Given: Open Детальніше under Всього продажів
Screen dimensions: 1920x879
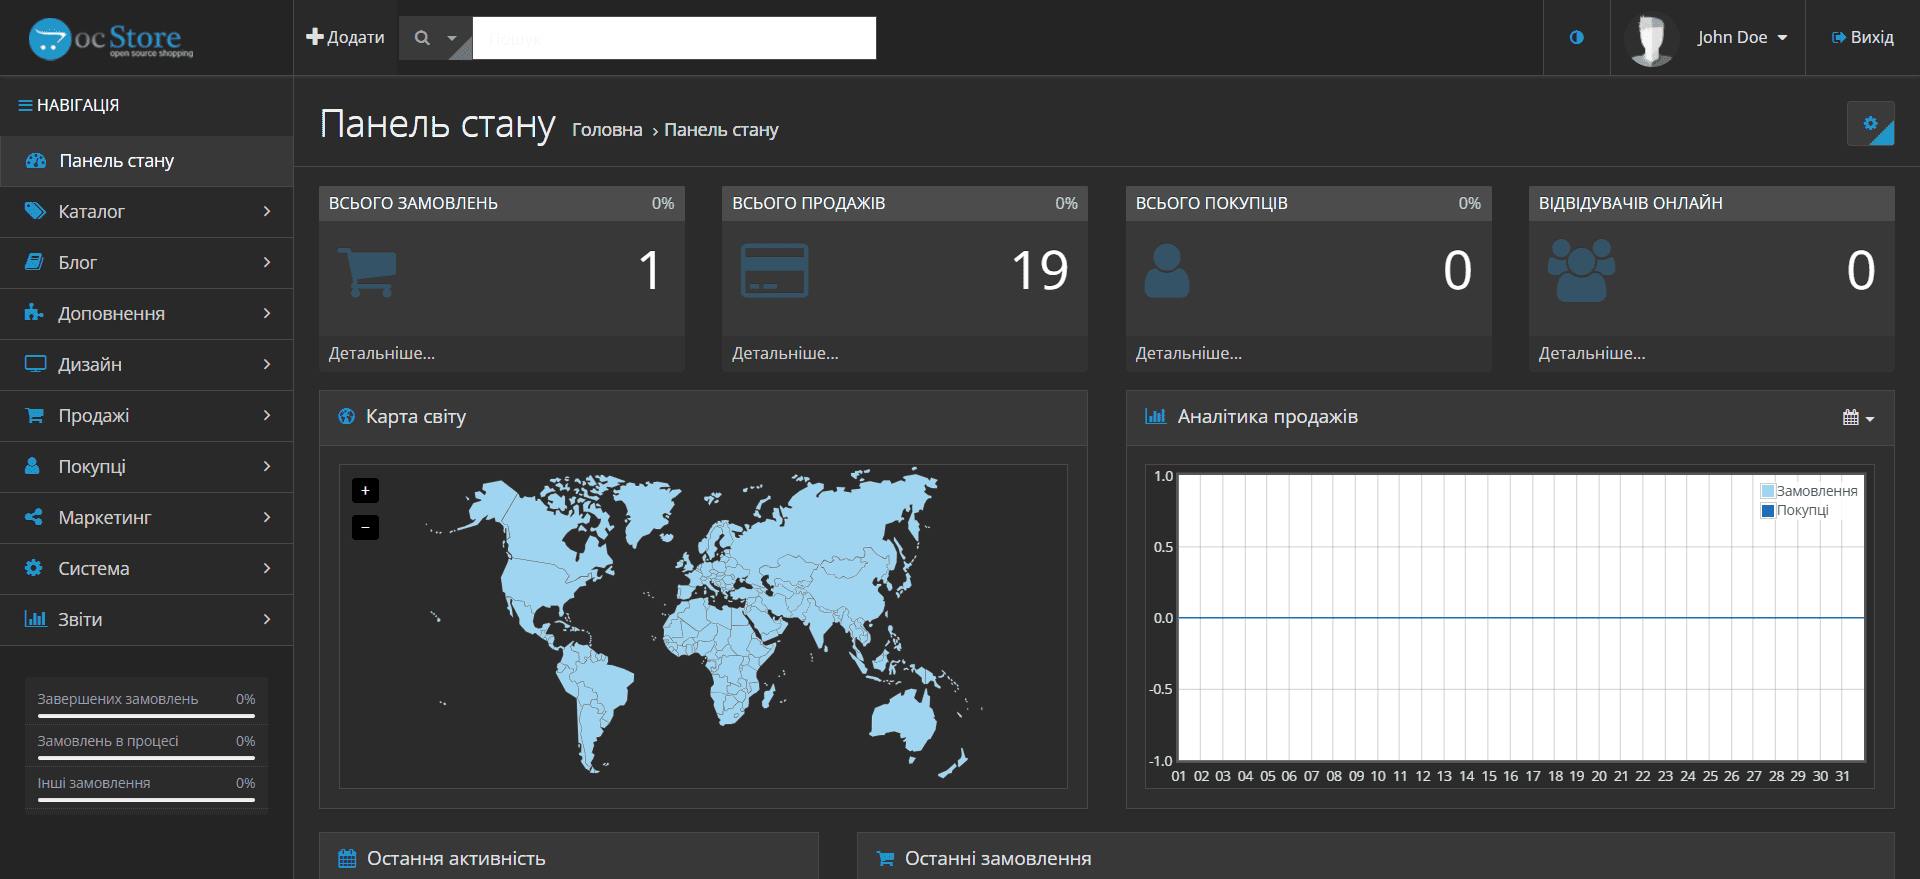Looking at the screenshot, I should tap(785, 353).
